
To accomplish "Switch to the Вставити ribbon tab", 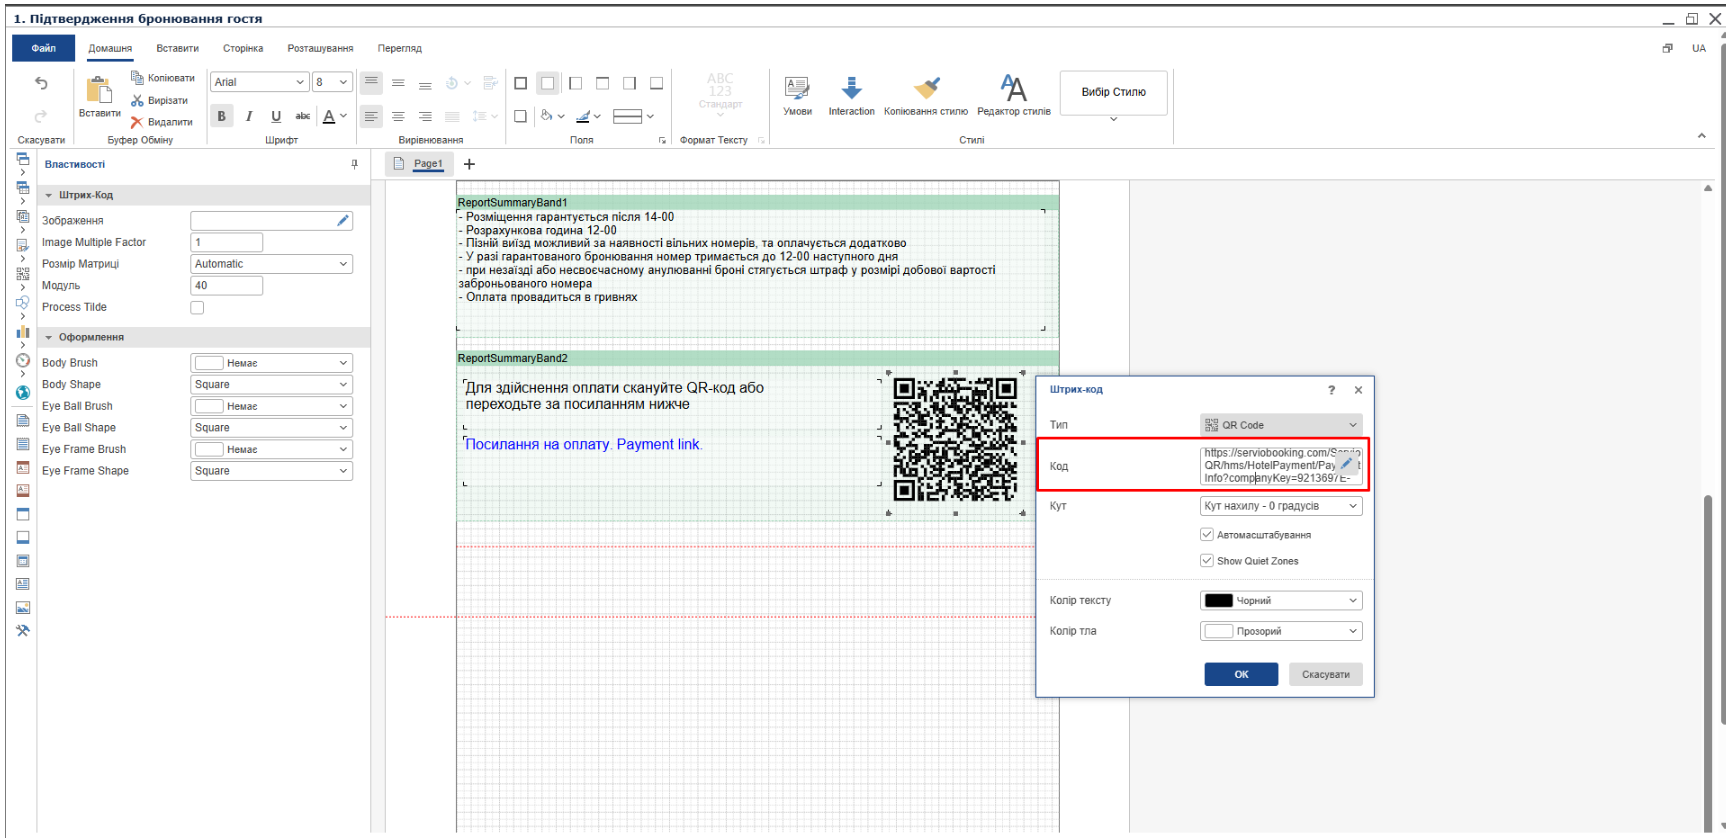I will (177, 48).
